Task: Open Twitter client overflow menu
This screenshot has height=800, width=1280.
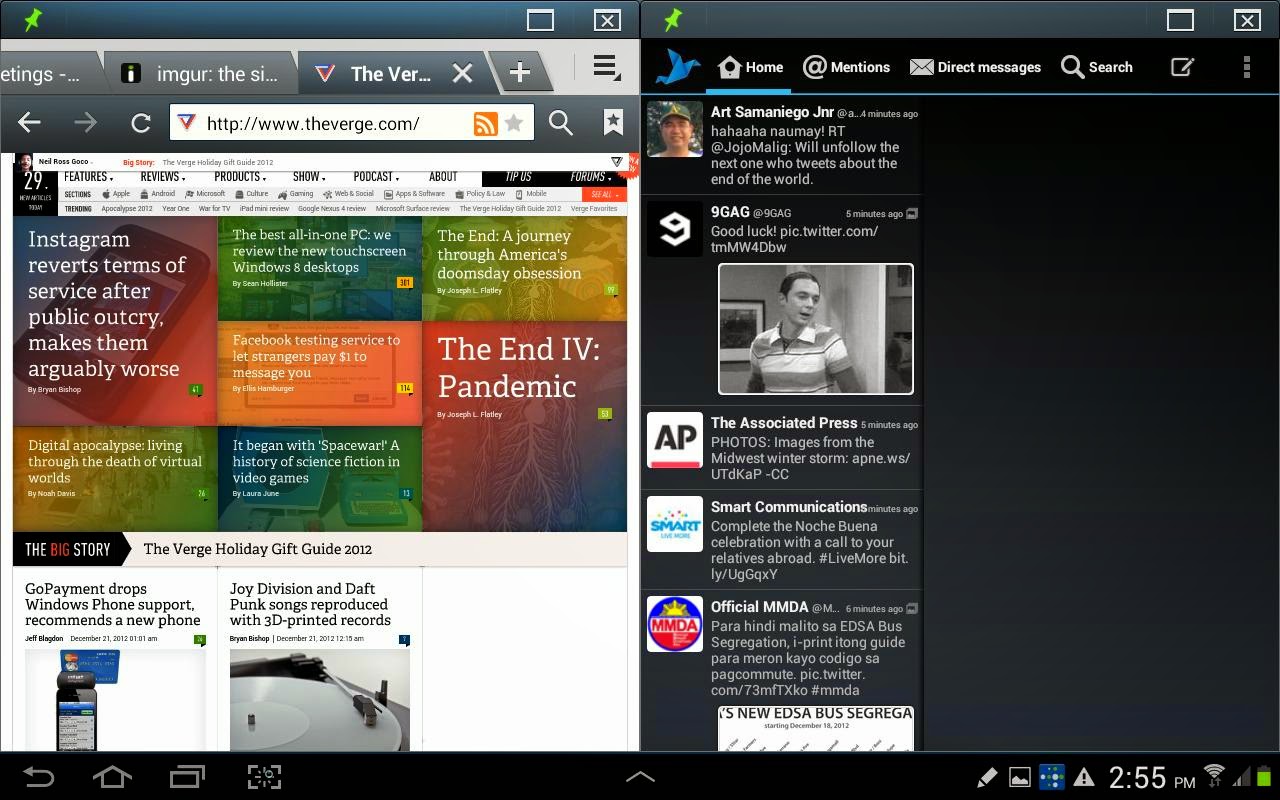Action: click(x=1246, y=67)
